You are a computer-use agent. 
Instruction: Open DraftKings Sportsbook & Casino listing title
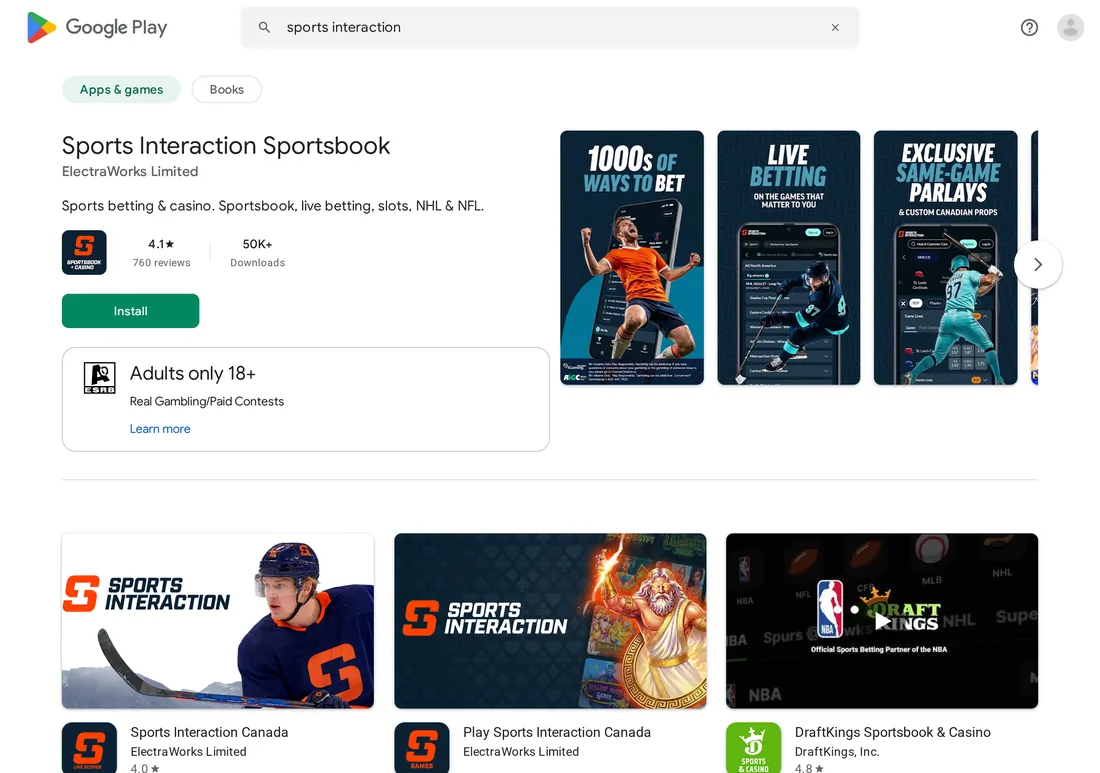(892, 732)
